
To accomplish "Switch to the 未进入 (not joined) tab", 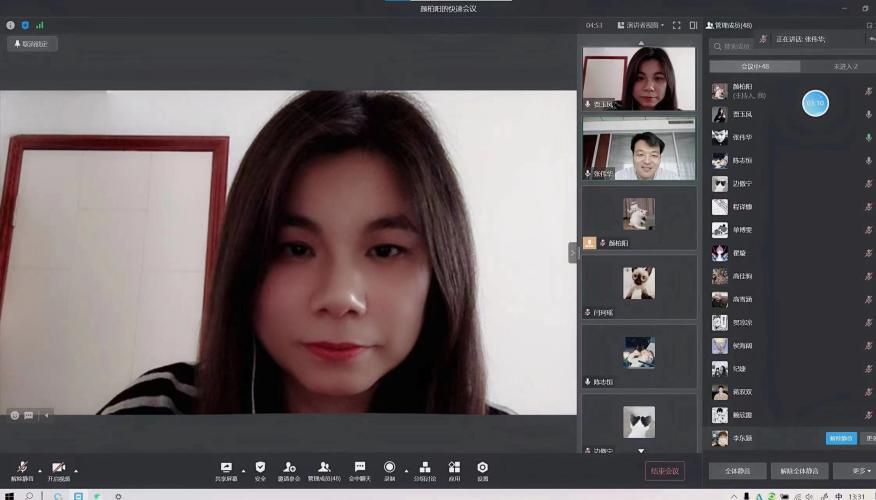I will pos(844,66).
